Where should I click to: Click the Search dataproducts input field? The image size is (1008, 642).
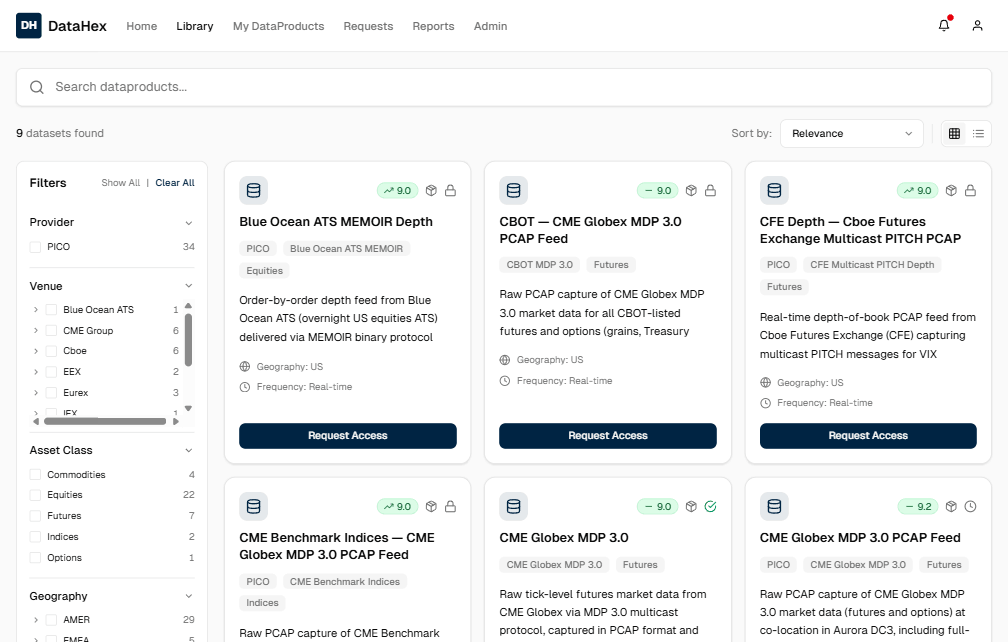click(x=504, y=87)
